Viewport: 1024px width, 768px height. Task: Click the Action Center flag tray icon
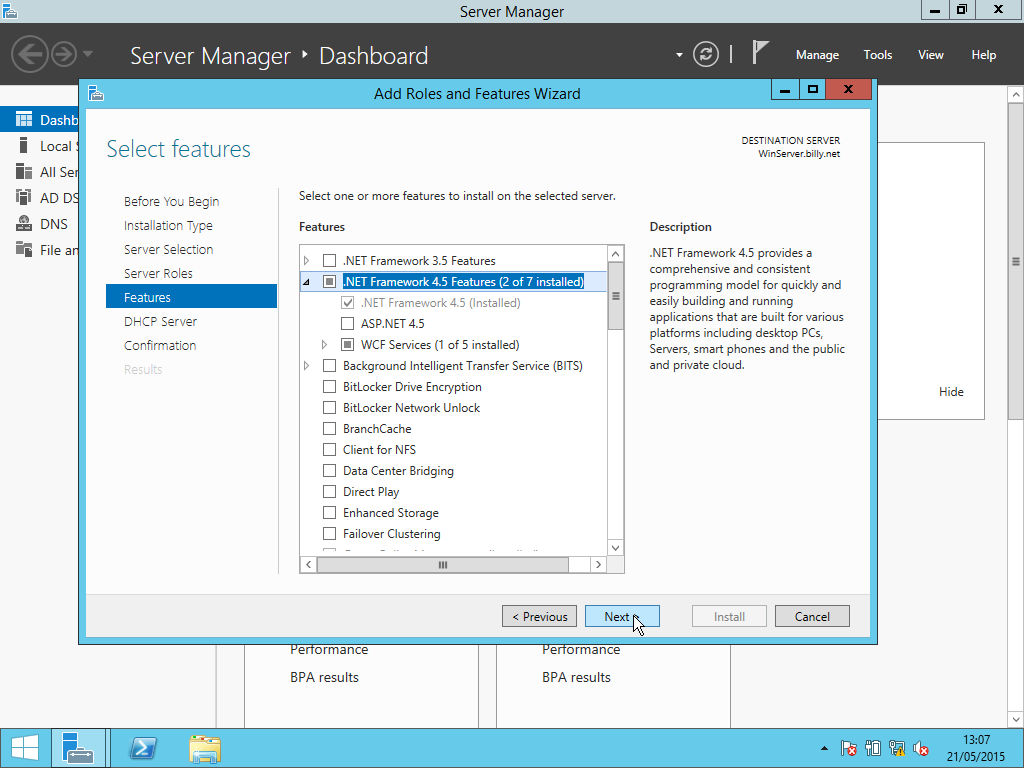[x=849, y=748]
